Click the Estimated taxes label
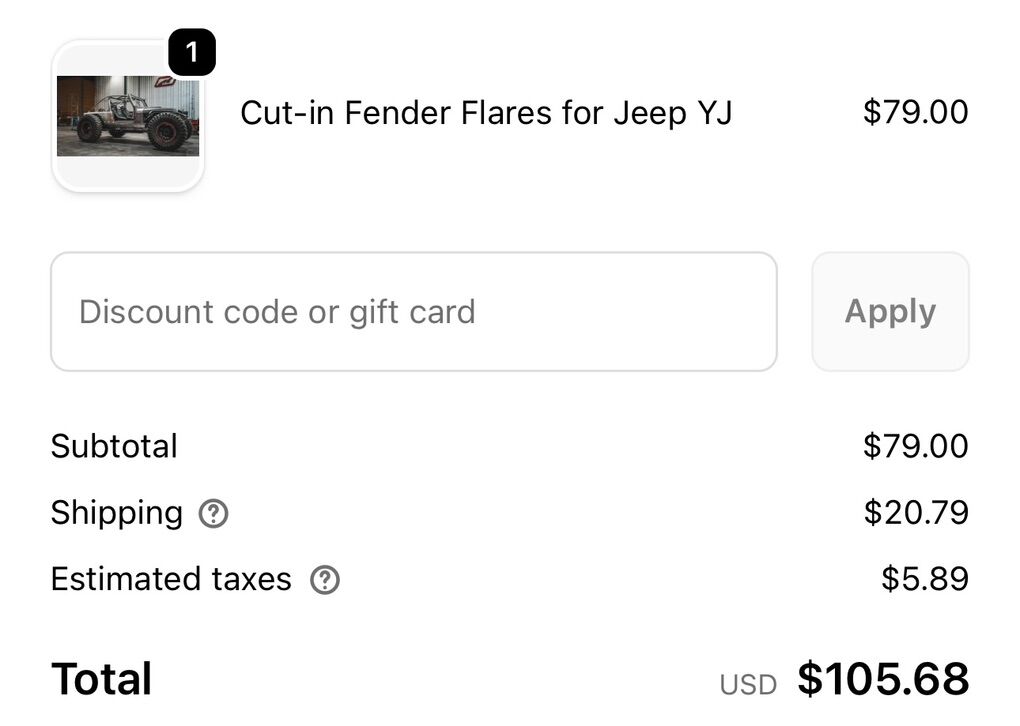Screen dimensions: 1020x726 pyautogui.click(x=171, y=579)
